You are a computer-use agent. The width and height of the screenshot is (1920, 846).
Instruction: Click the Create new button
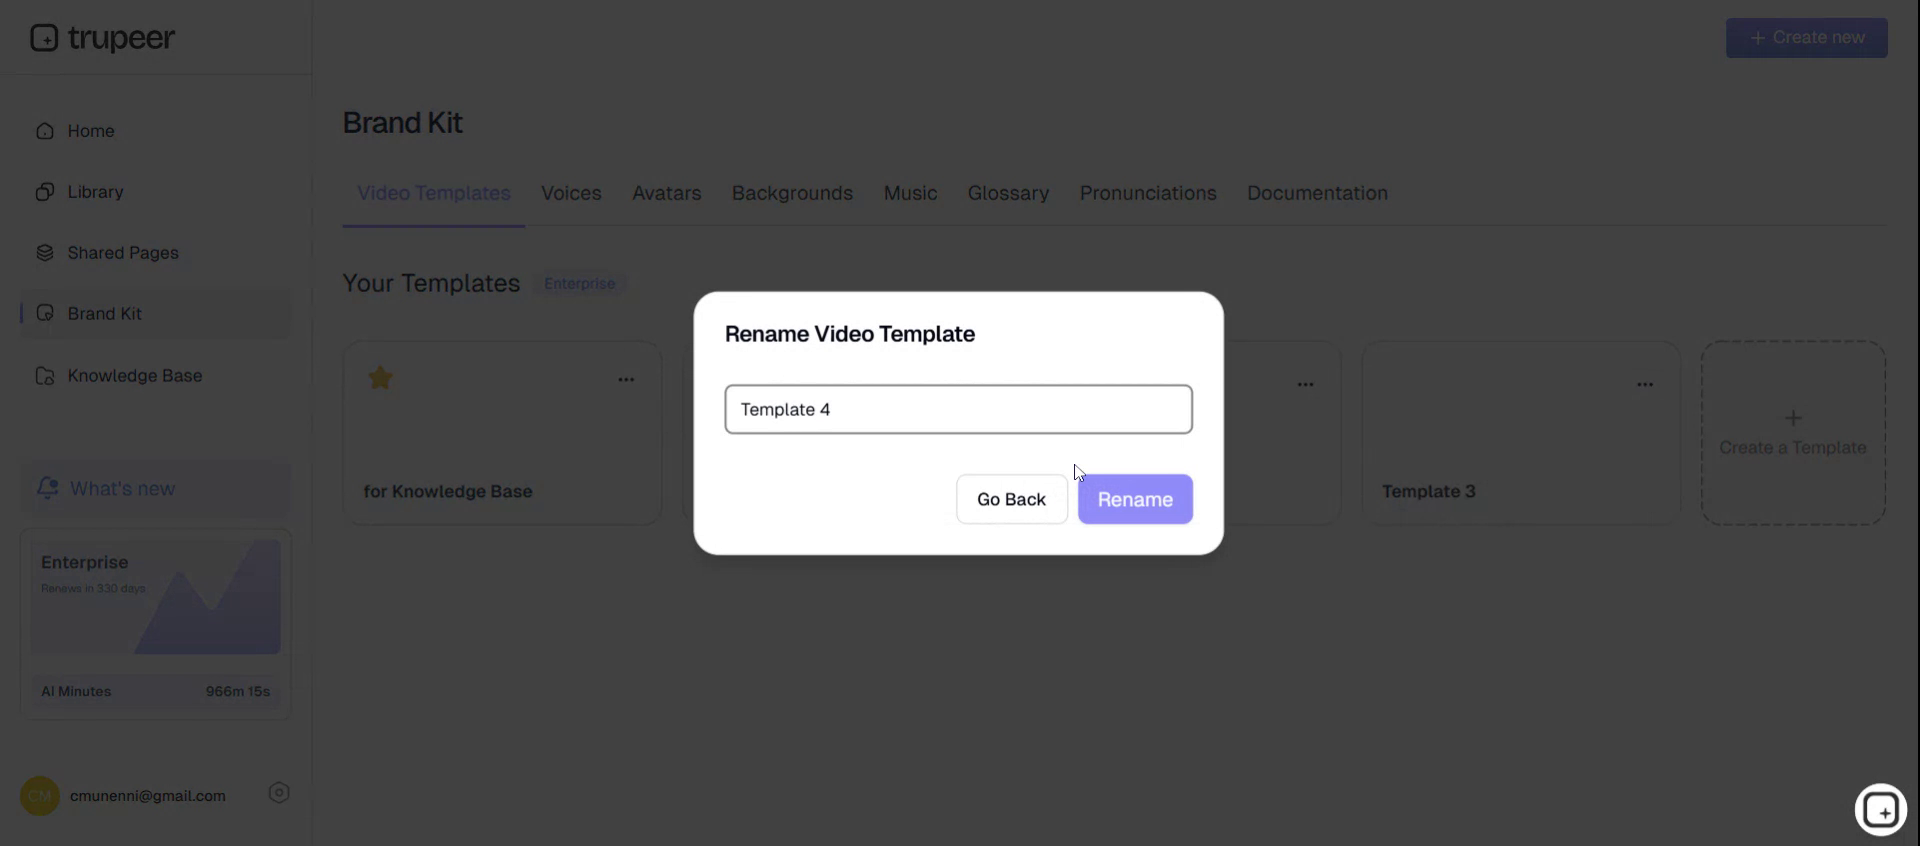(1806, 38)
